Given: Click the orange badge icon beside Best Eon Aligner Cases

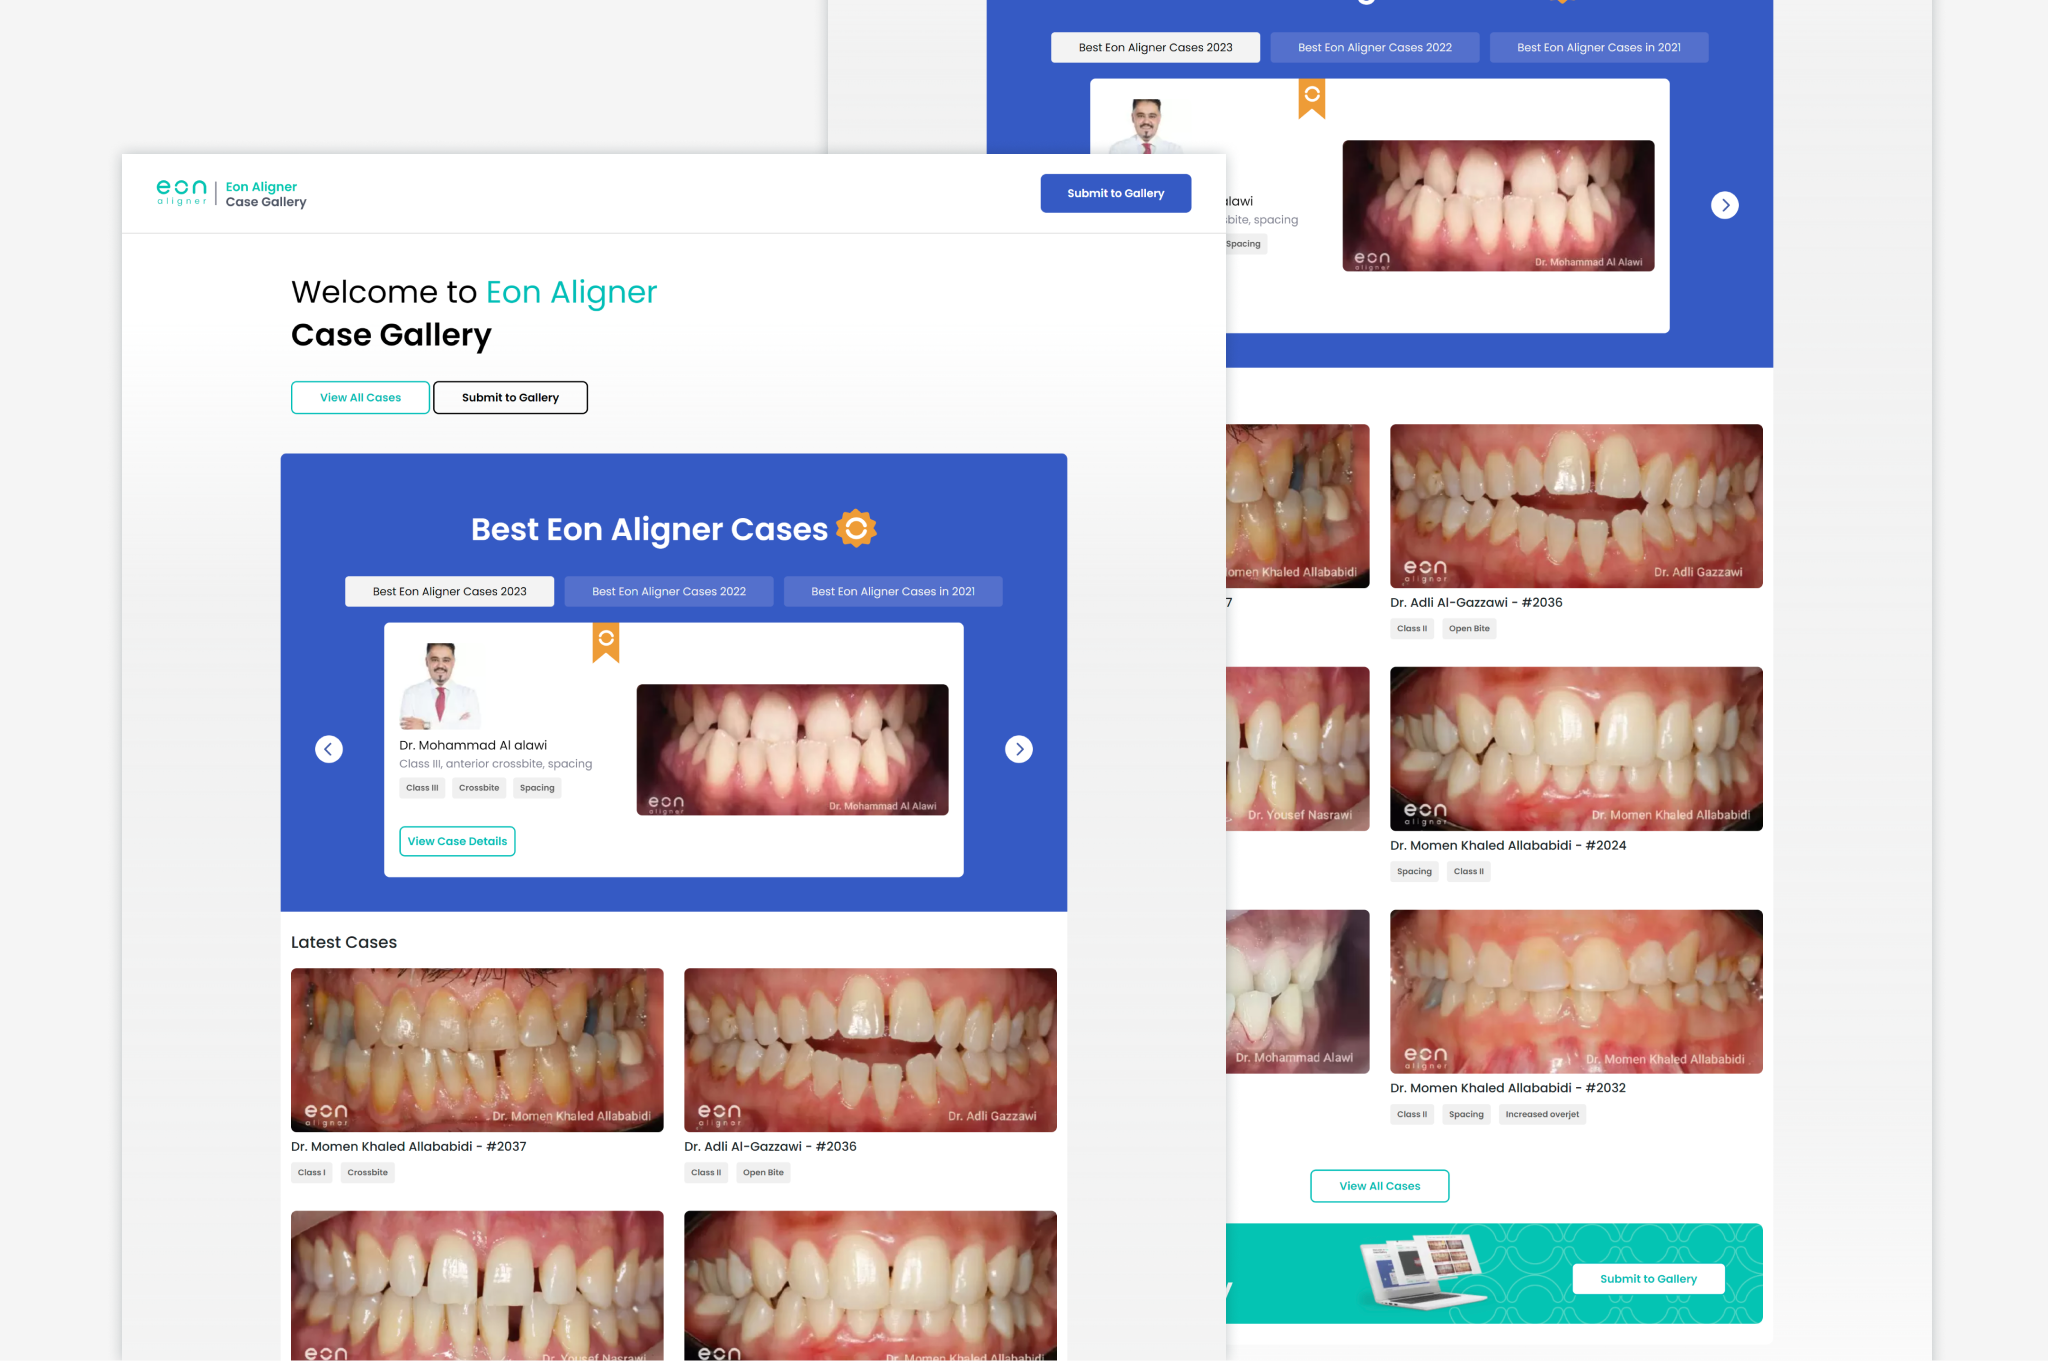Looking at the screenshot, I should pos(856,528).
